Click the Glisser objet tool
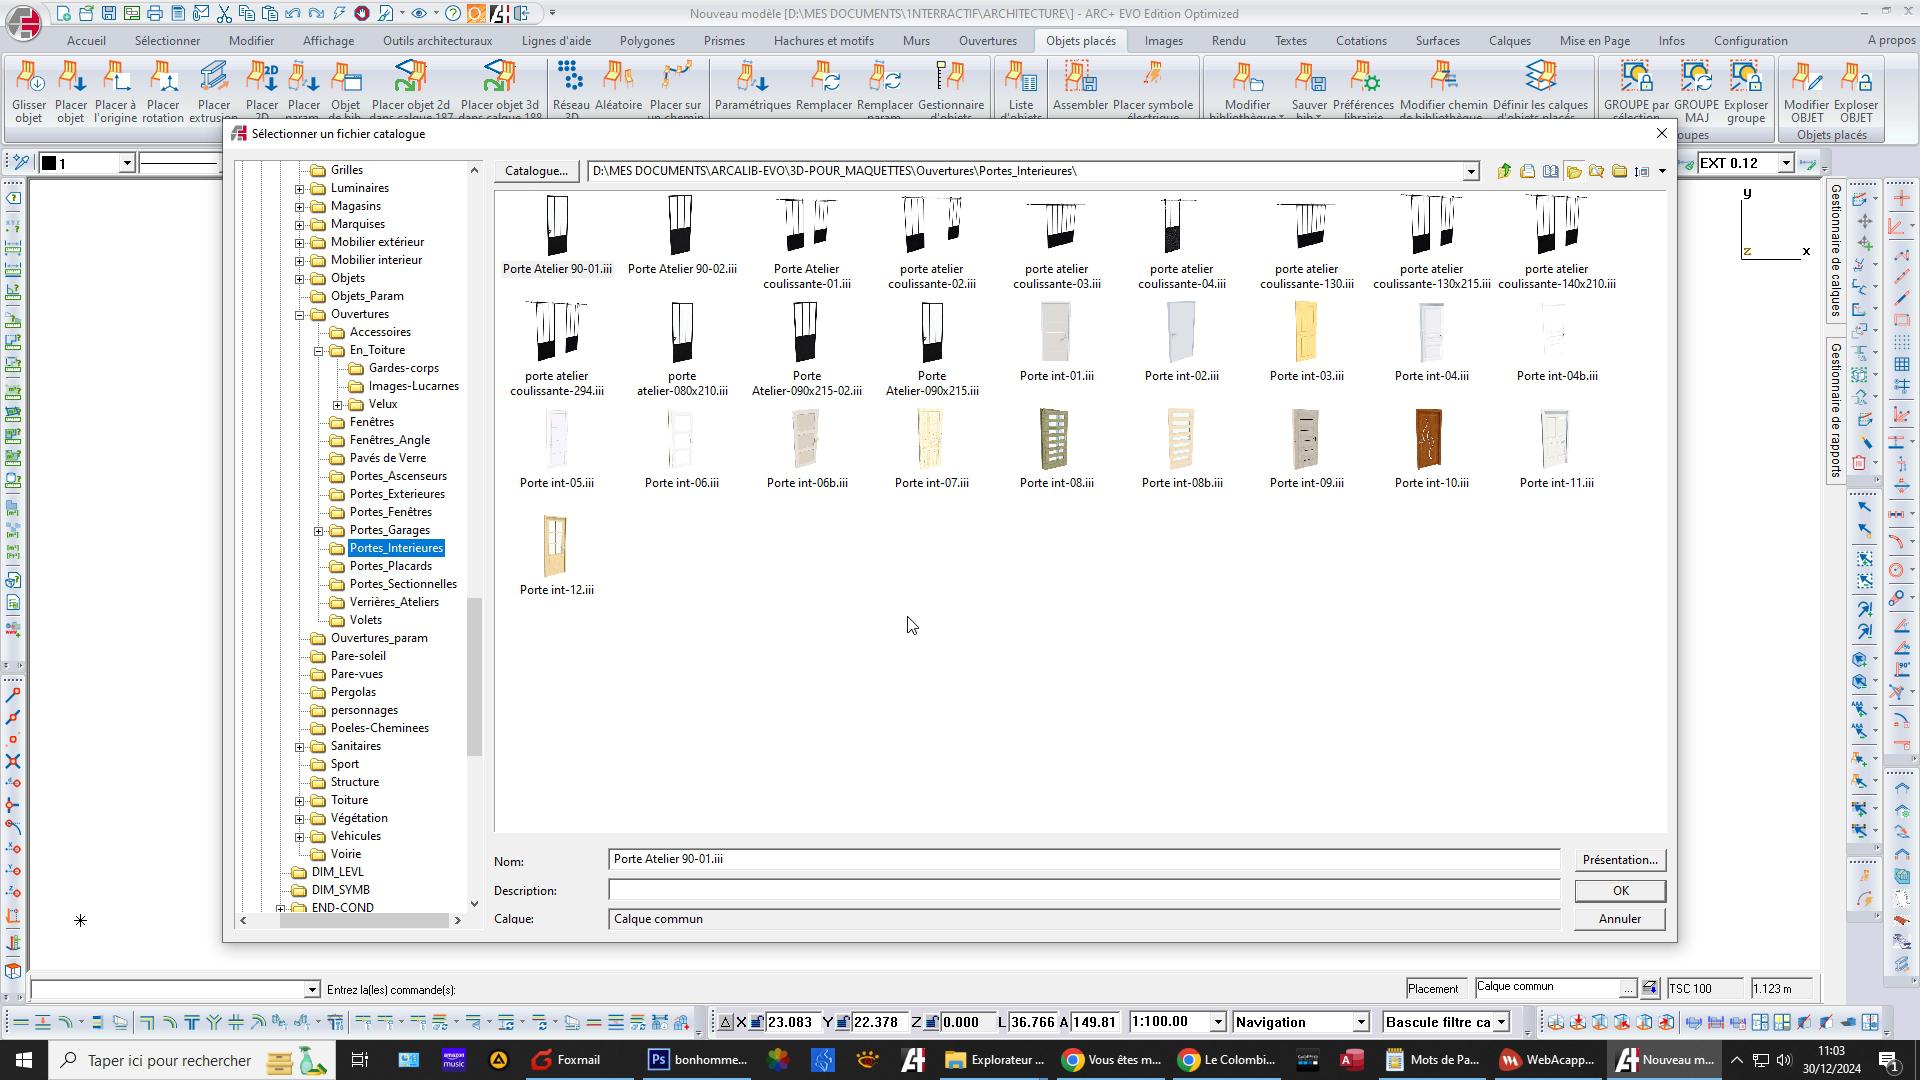The height and width of the screenshot is (1080, 1920). [29, 90]
